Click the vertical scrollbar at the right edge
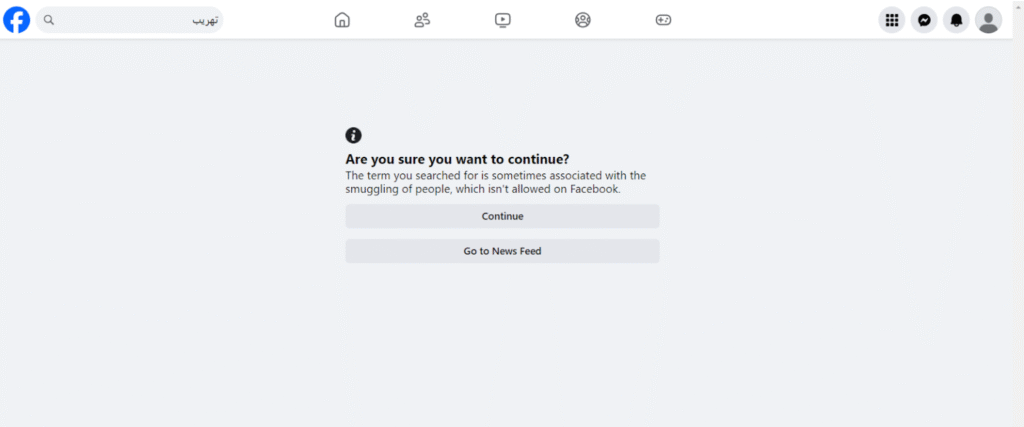This screenshot has width=1024, height=427. click(1018, 214)
